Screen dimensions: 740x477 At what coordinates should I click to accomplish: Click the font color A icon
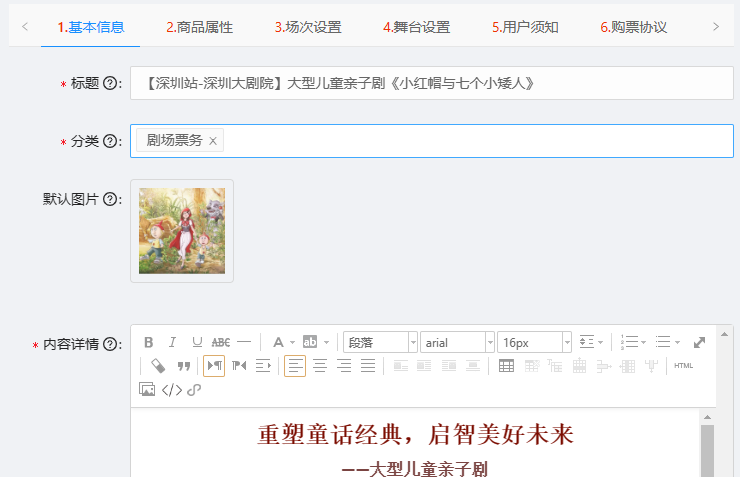278,342
